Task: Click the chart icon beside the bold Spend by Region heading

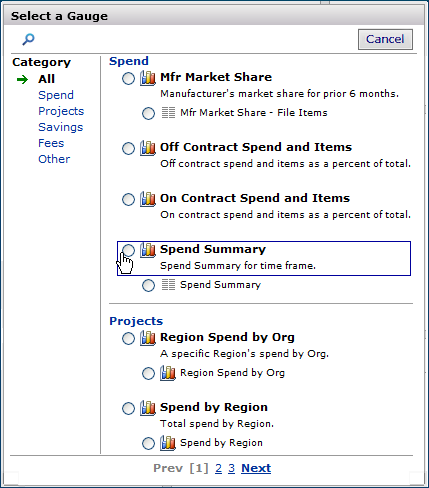Action: 148,408
